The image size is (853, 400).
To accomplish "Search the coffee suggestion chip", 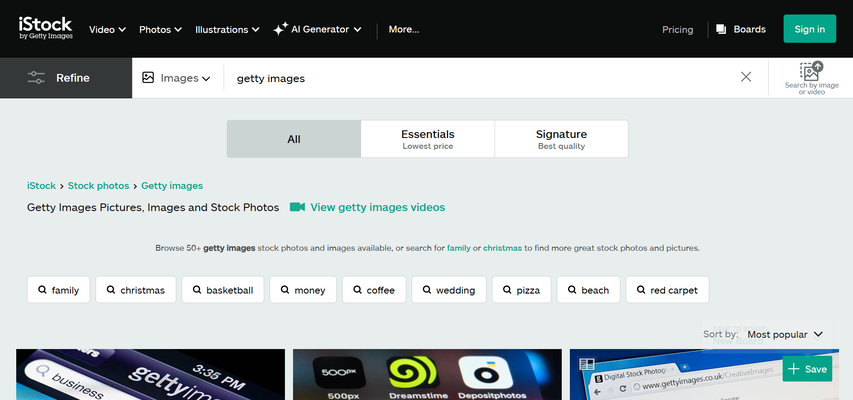I will pyautogui.click(x=374, y=290).
